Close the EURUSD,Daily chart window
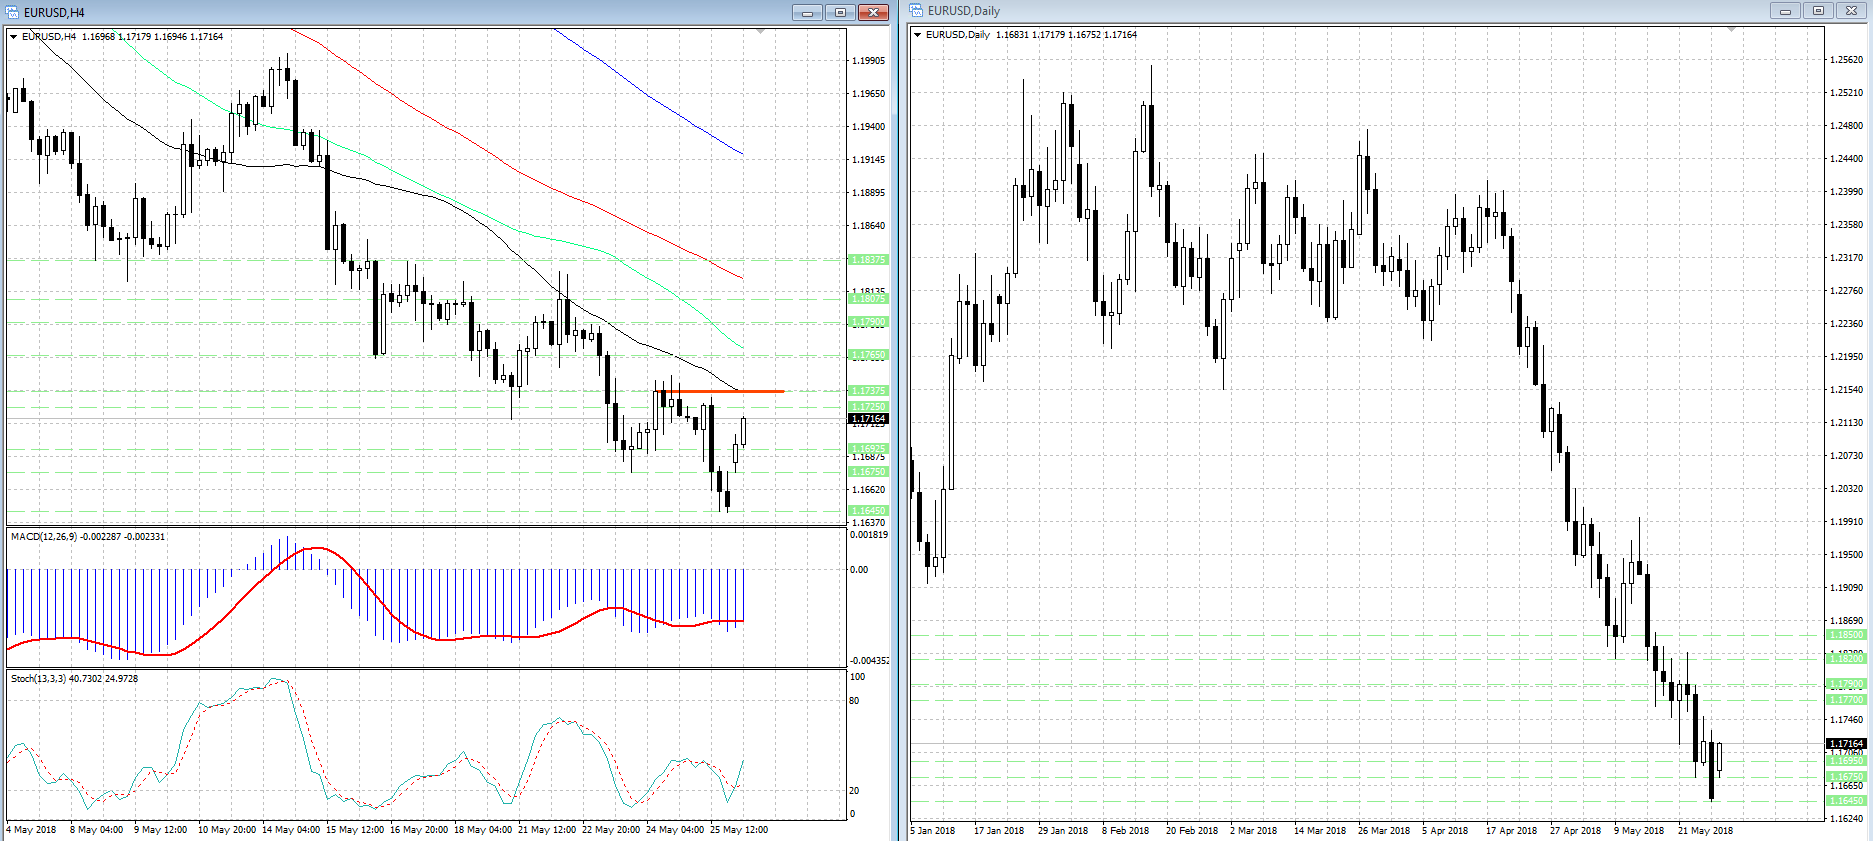 (x=1851, y=11)
